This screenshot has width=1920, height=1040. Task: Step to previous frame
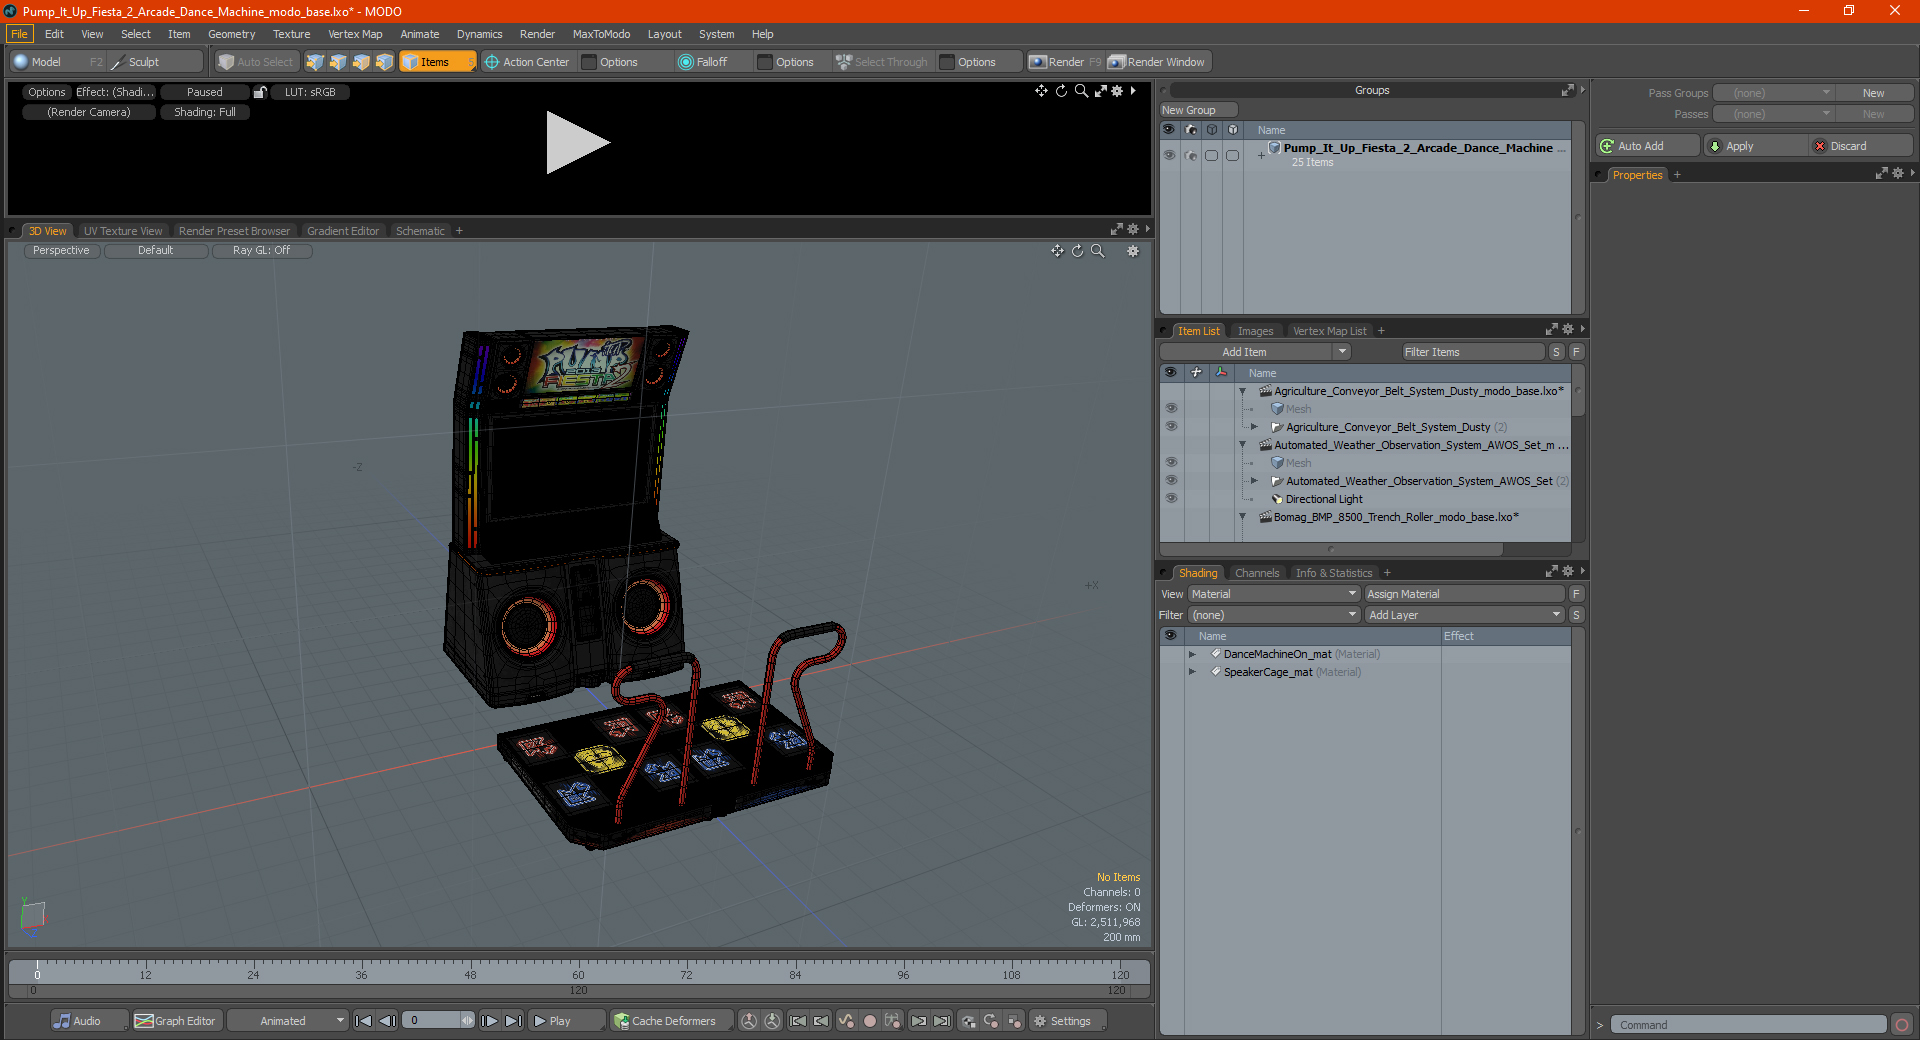point(388,1021)
